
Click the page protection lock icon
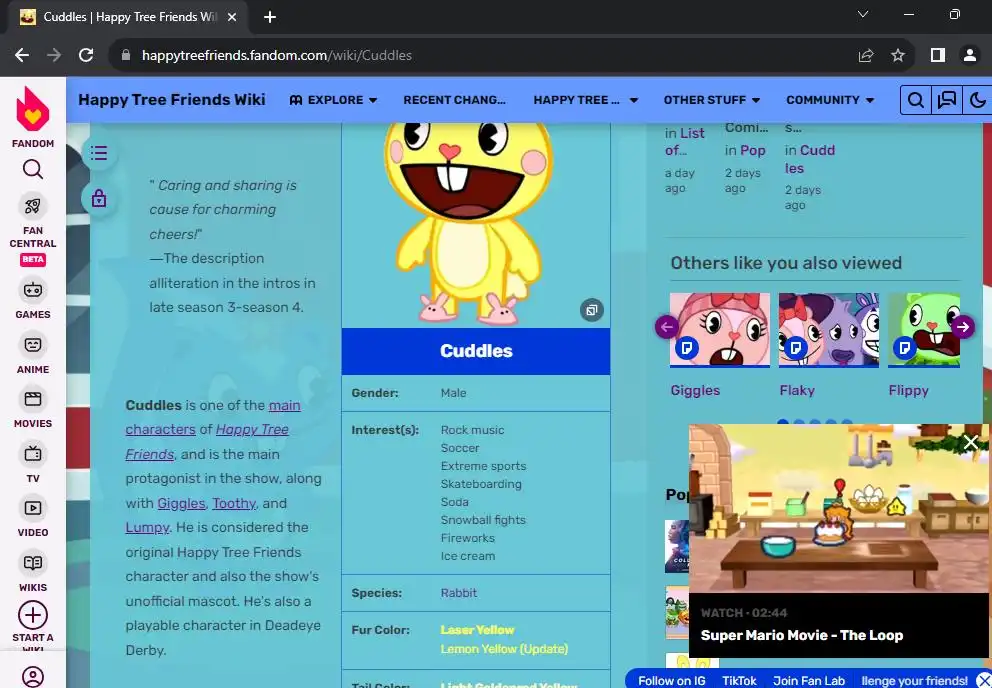pos(99,198)
